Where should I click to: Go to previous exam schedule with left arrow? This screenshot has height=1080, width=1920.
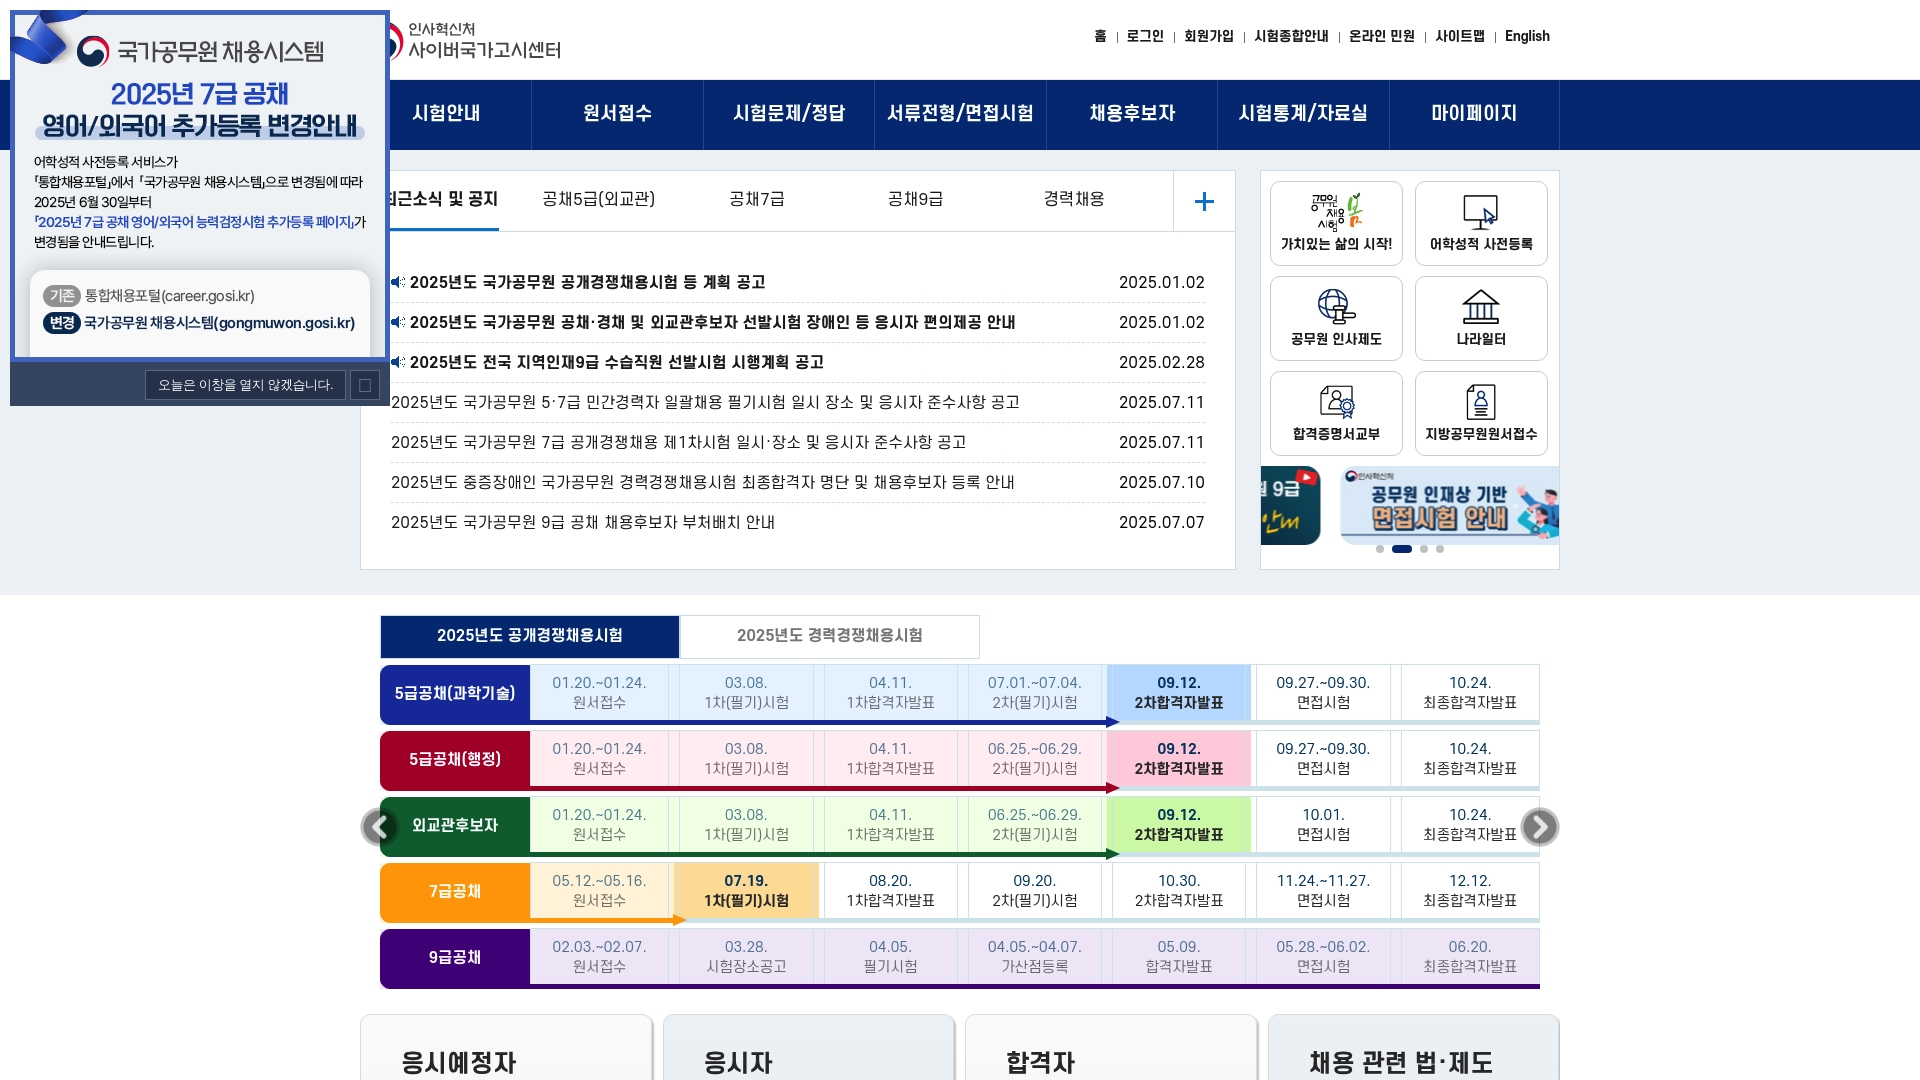coord(379,827)
